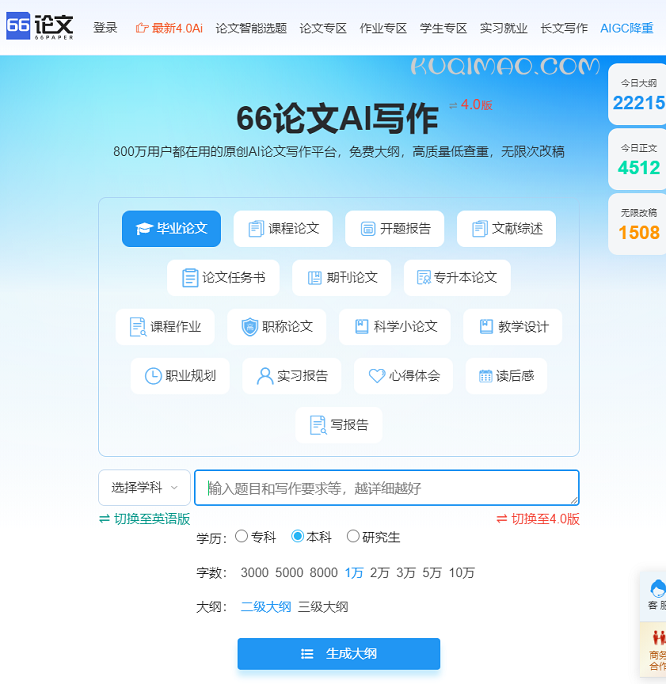Click the graduation cap icon on 毕业论文
666x684 pixels.
(x=144, y=229)
